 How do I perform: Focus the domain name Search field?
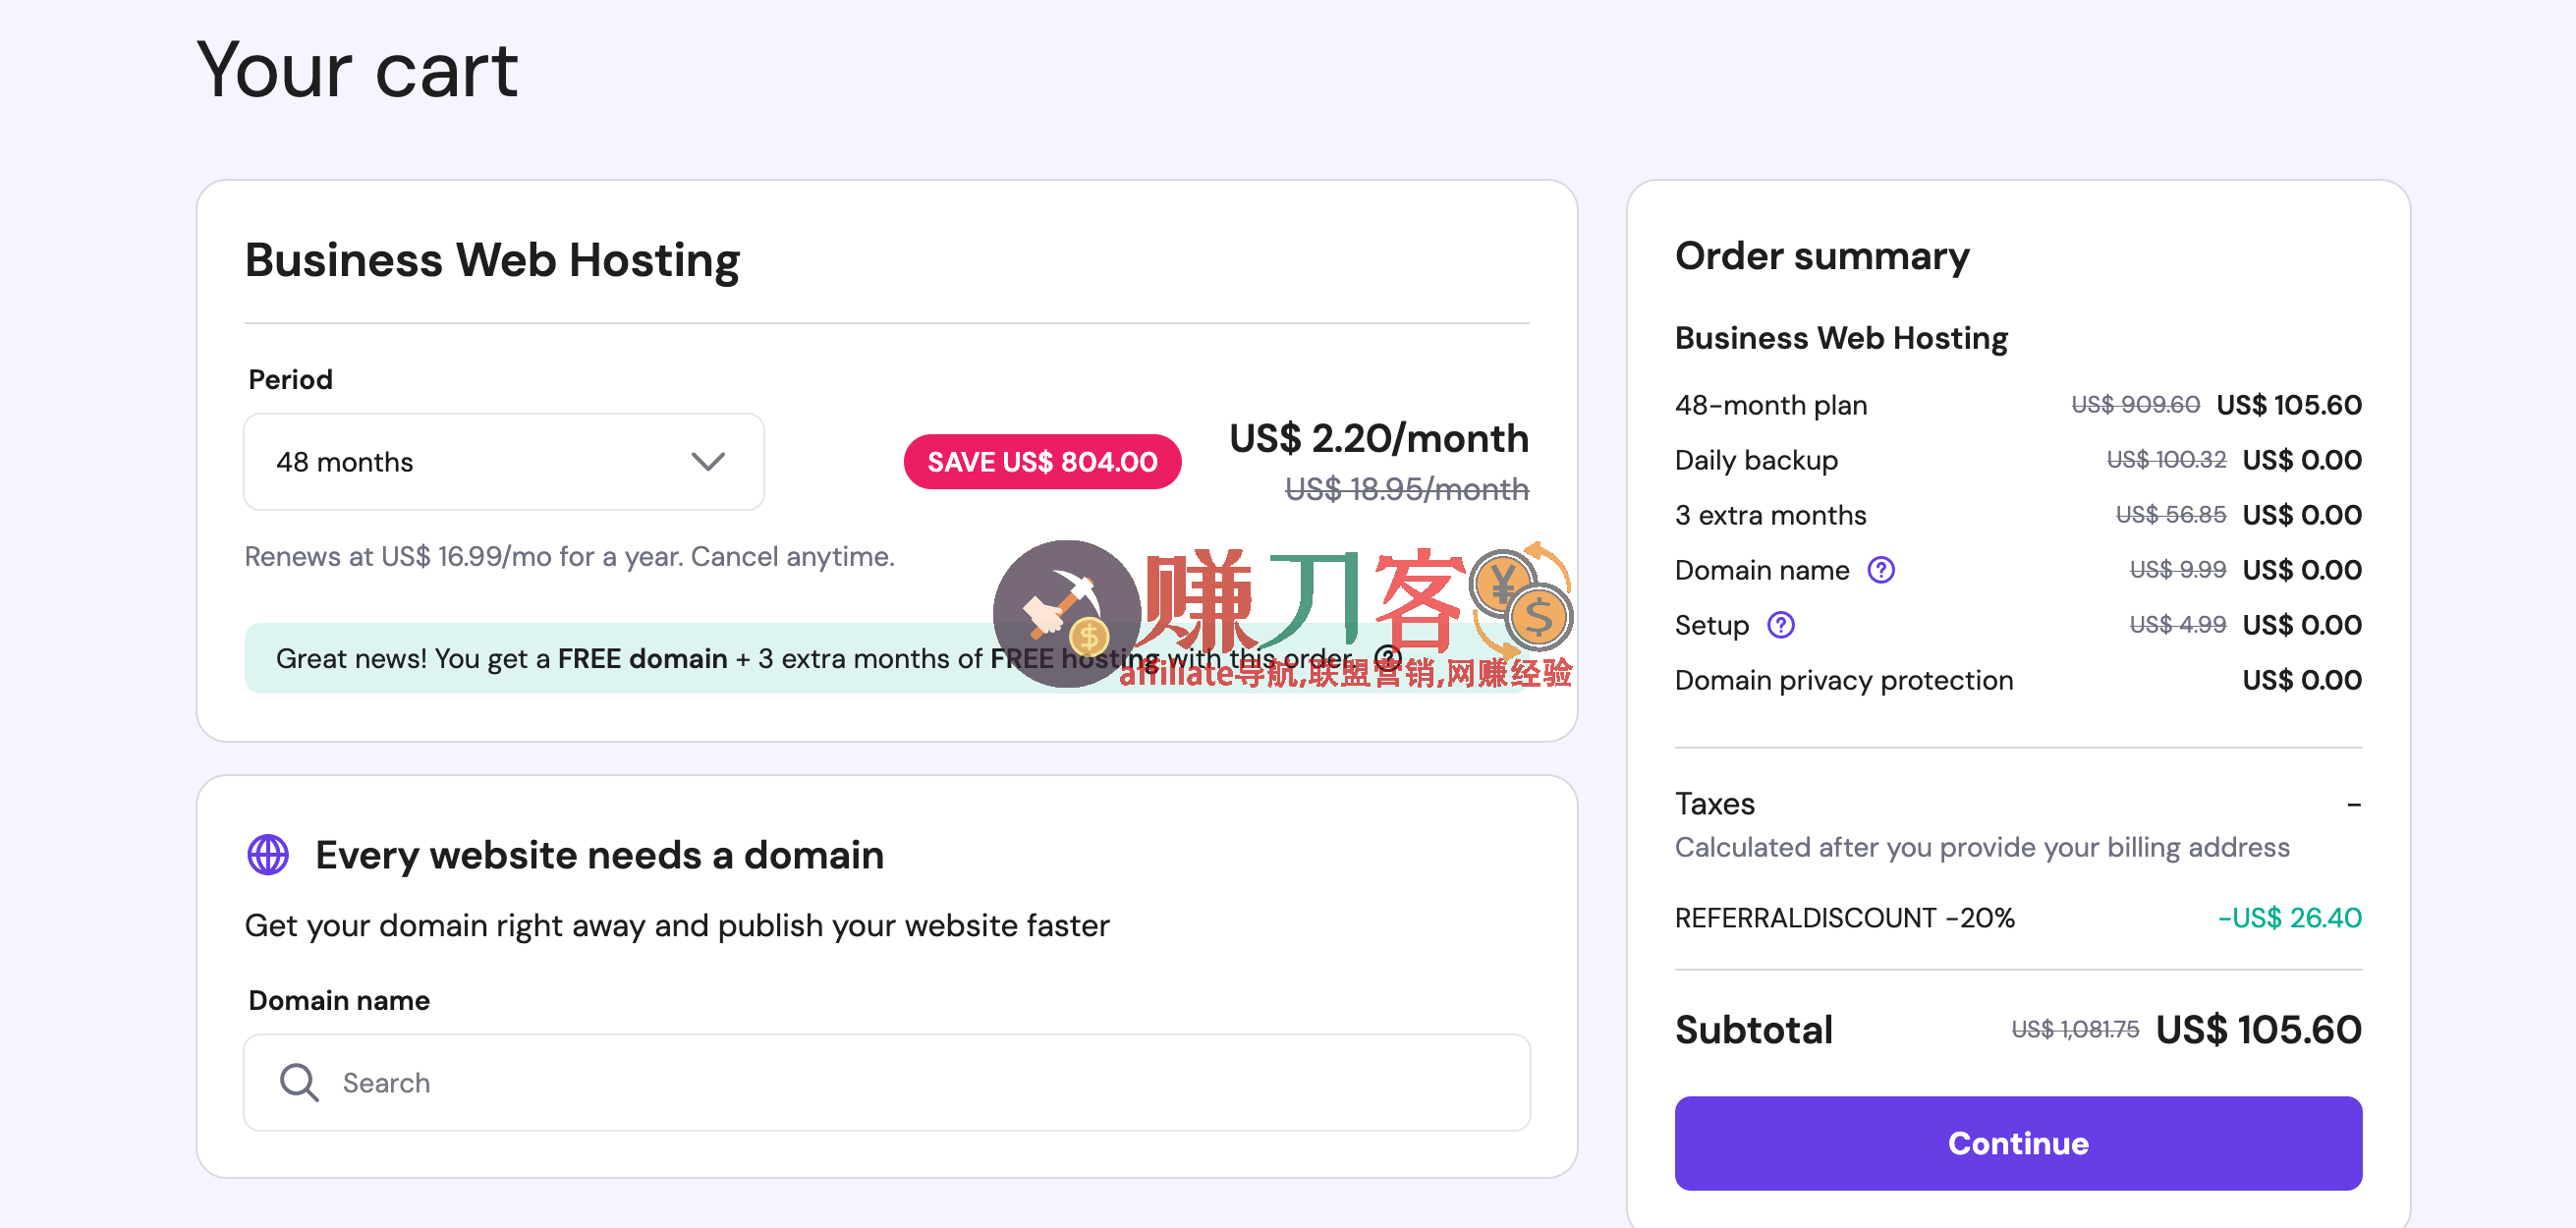(886, 1082)
